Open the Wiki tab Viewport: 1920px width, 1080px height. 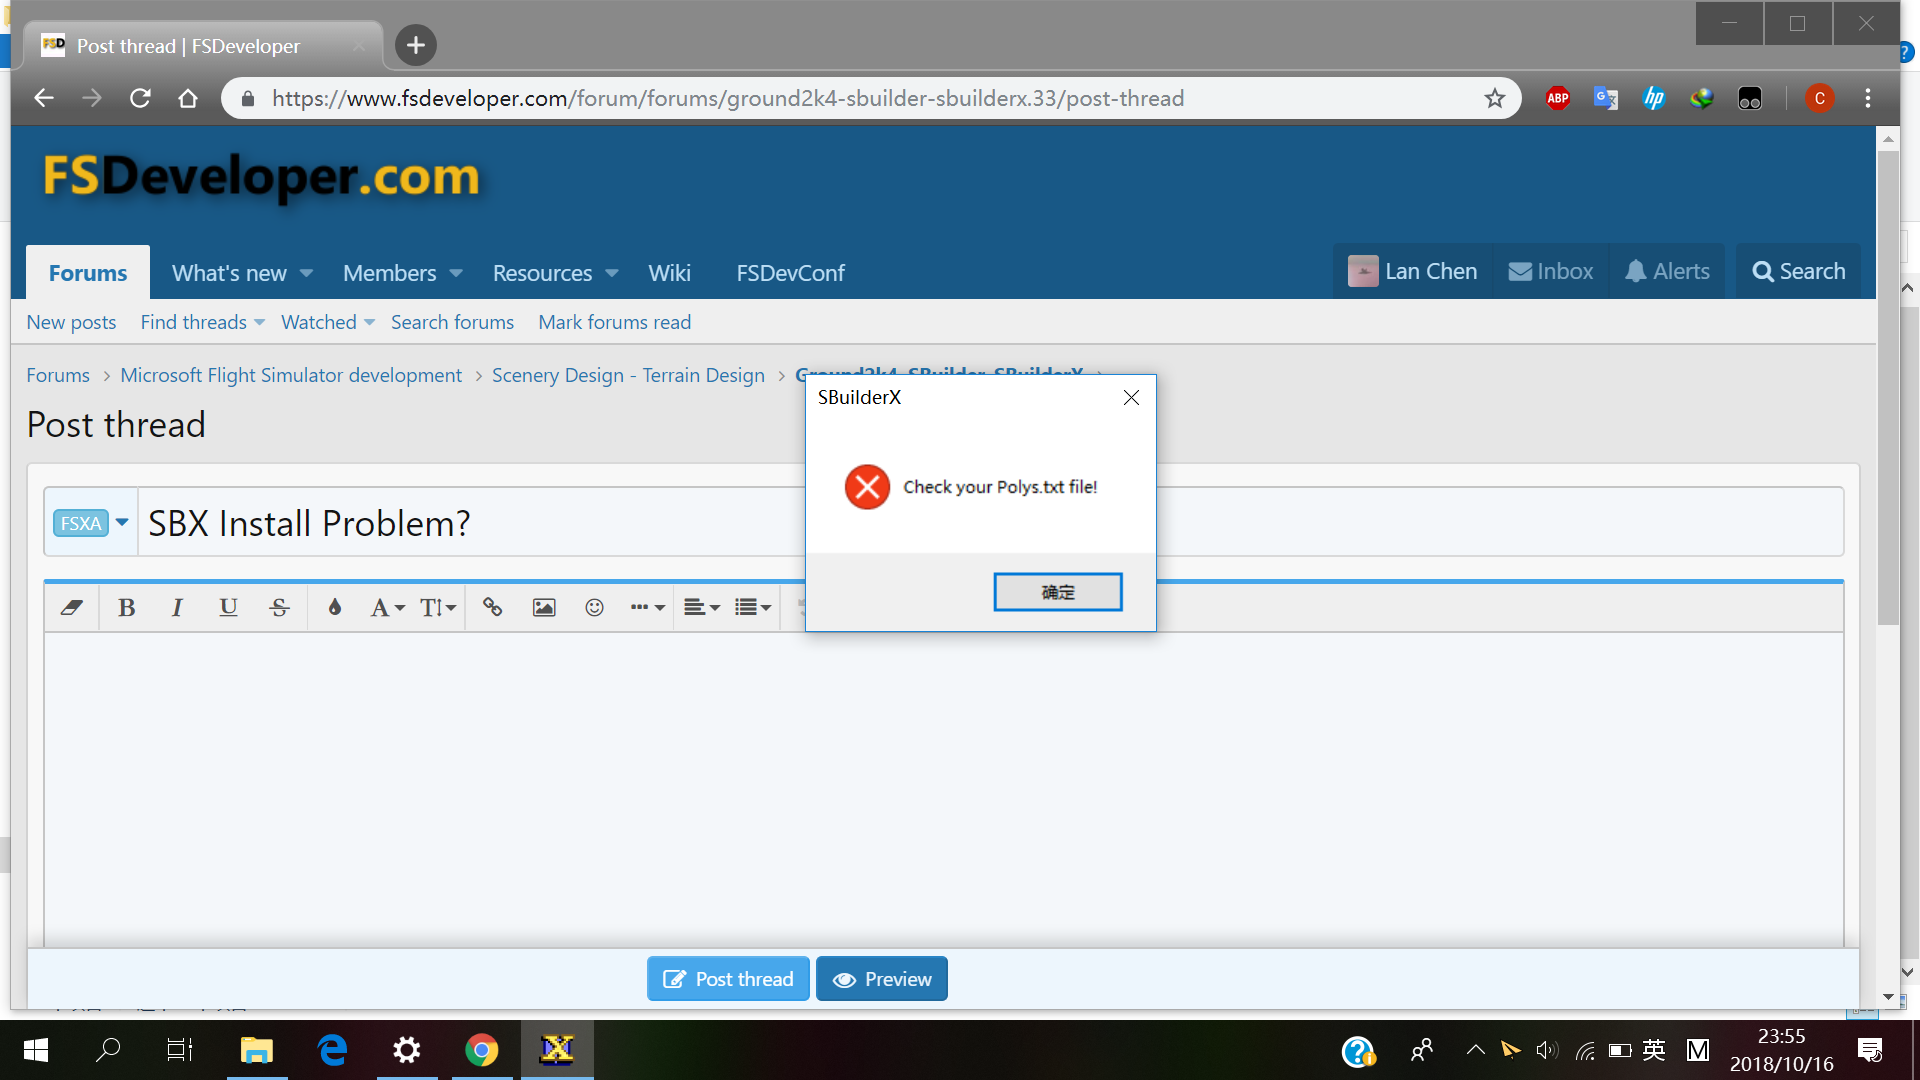point(669,273)
